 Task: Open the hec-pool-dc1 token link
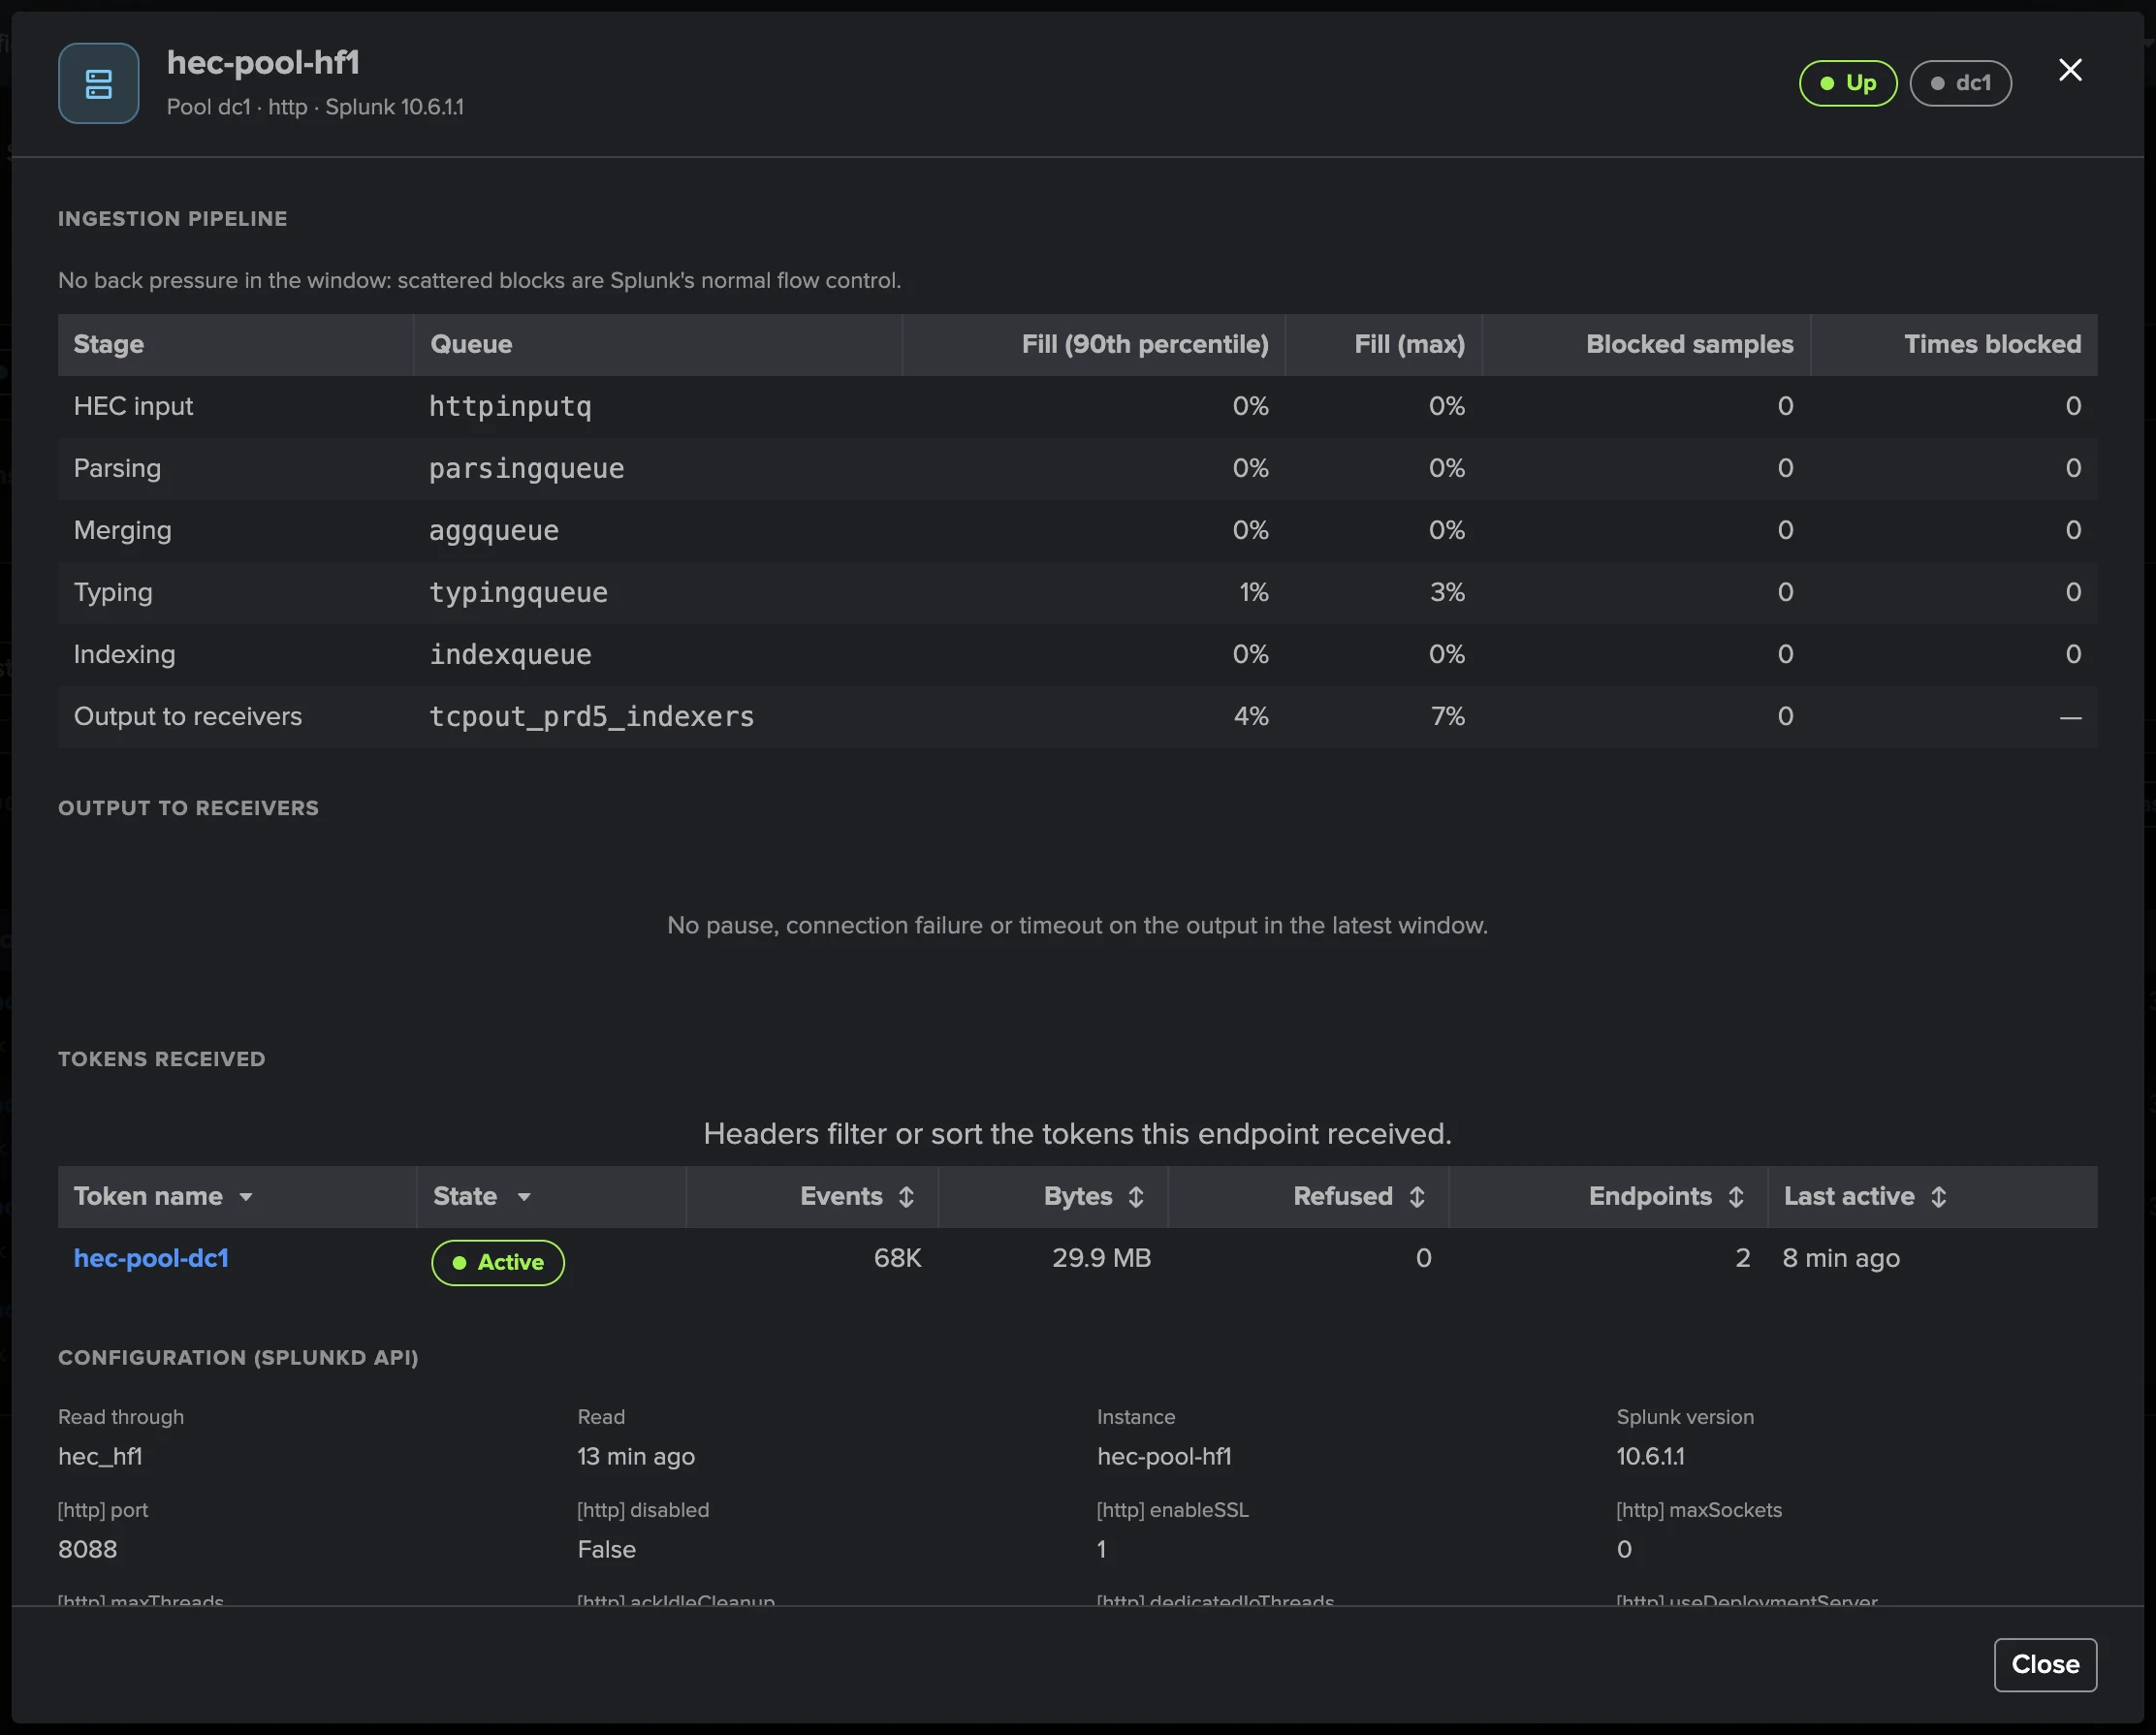coord(151,1258)
